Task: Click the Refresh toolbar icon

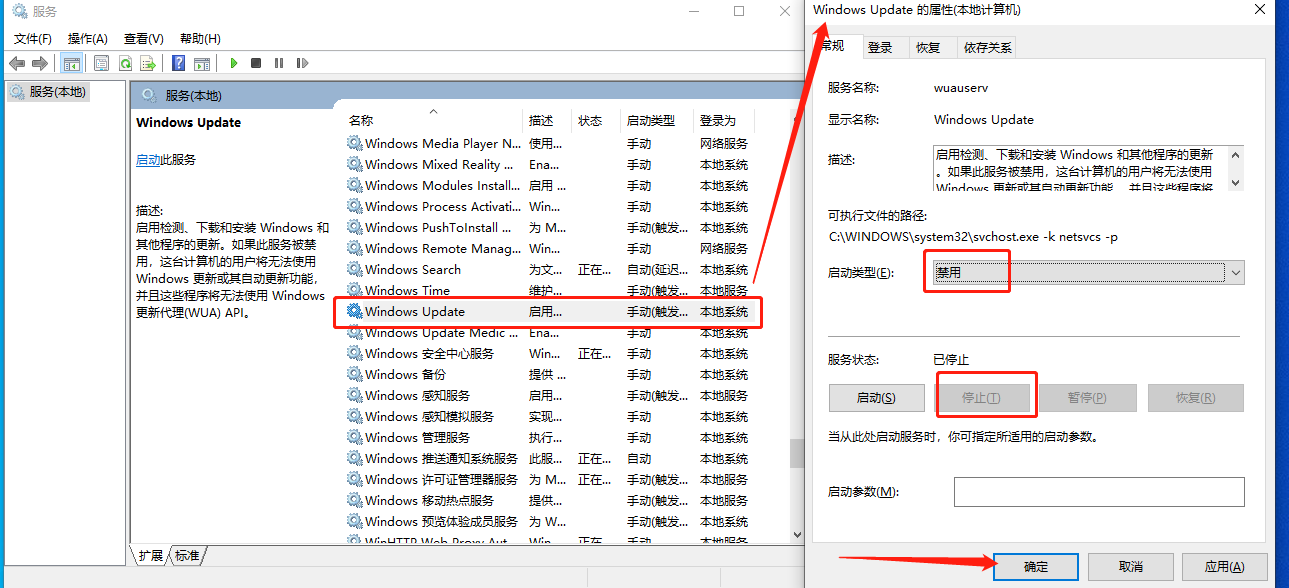Action: [x=126, y=63]
